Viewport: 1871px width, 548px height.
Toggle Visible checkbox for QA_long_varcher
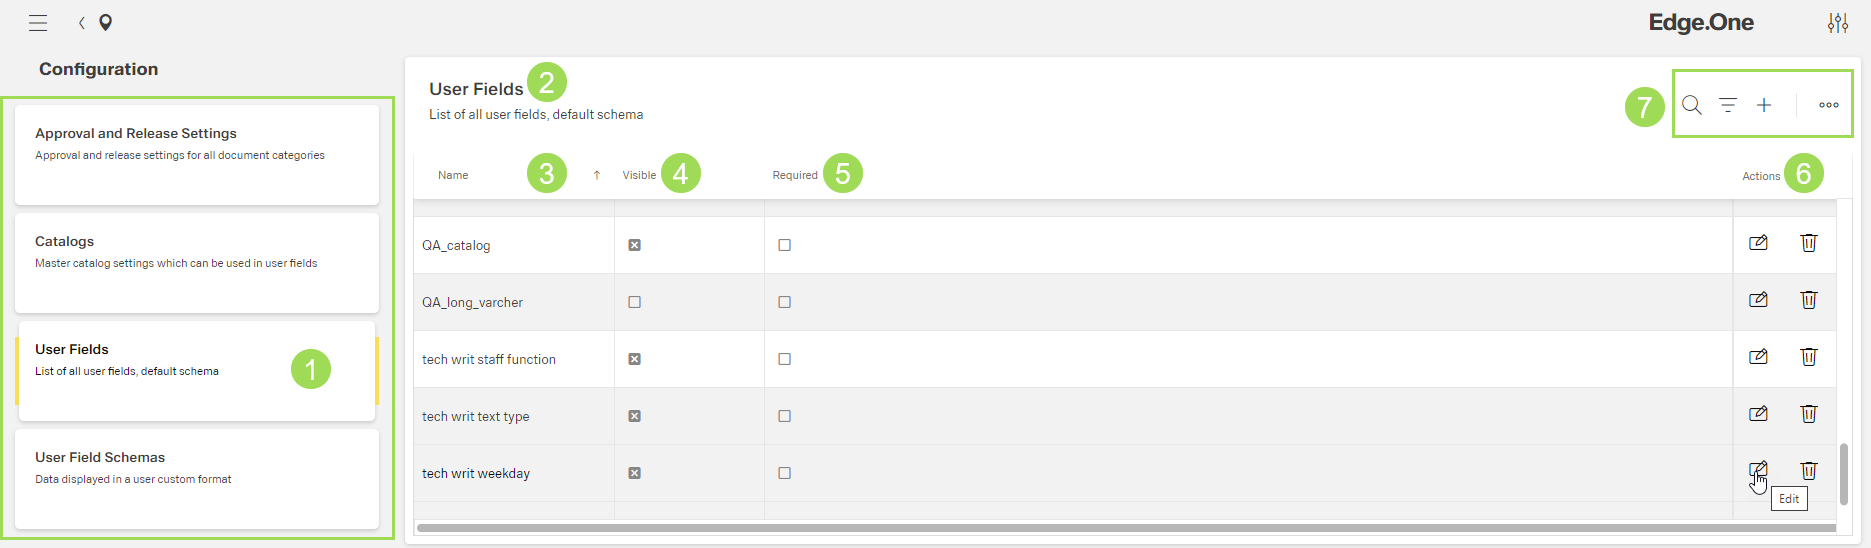(634, 302)
